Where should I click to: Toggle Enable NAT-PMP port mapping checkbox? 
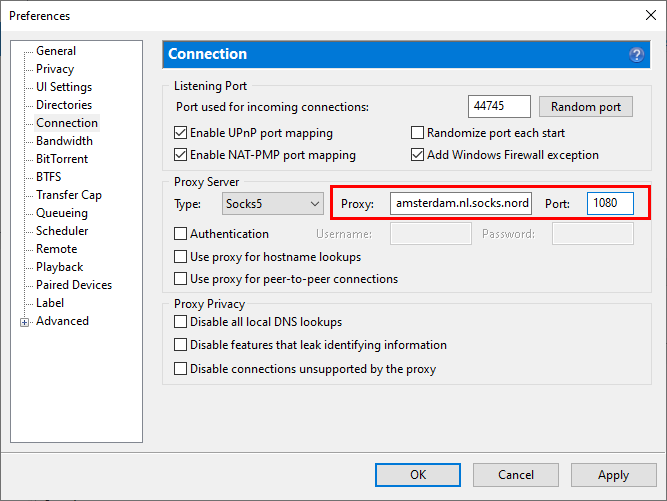(181, 155)
